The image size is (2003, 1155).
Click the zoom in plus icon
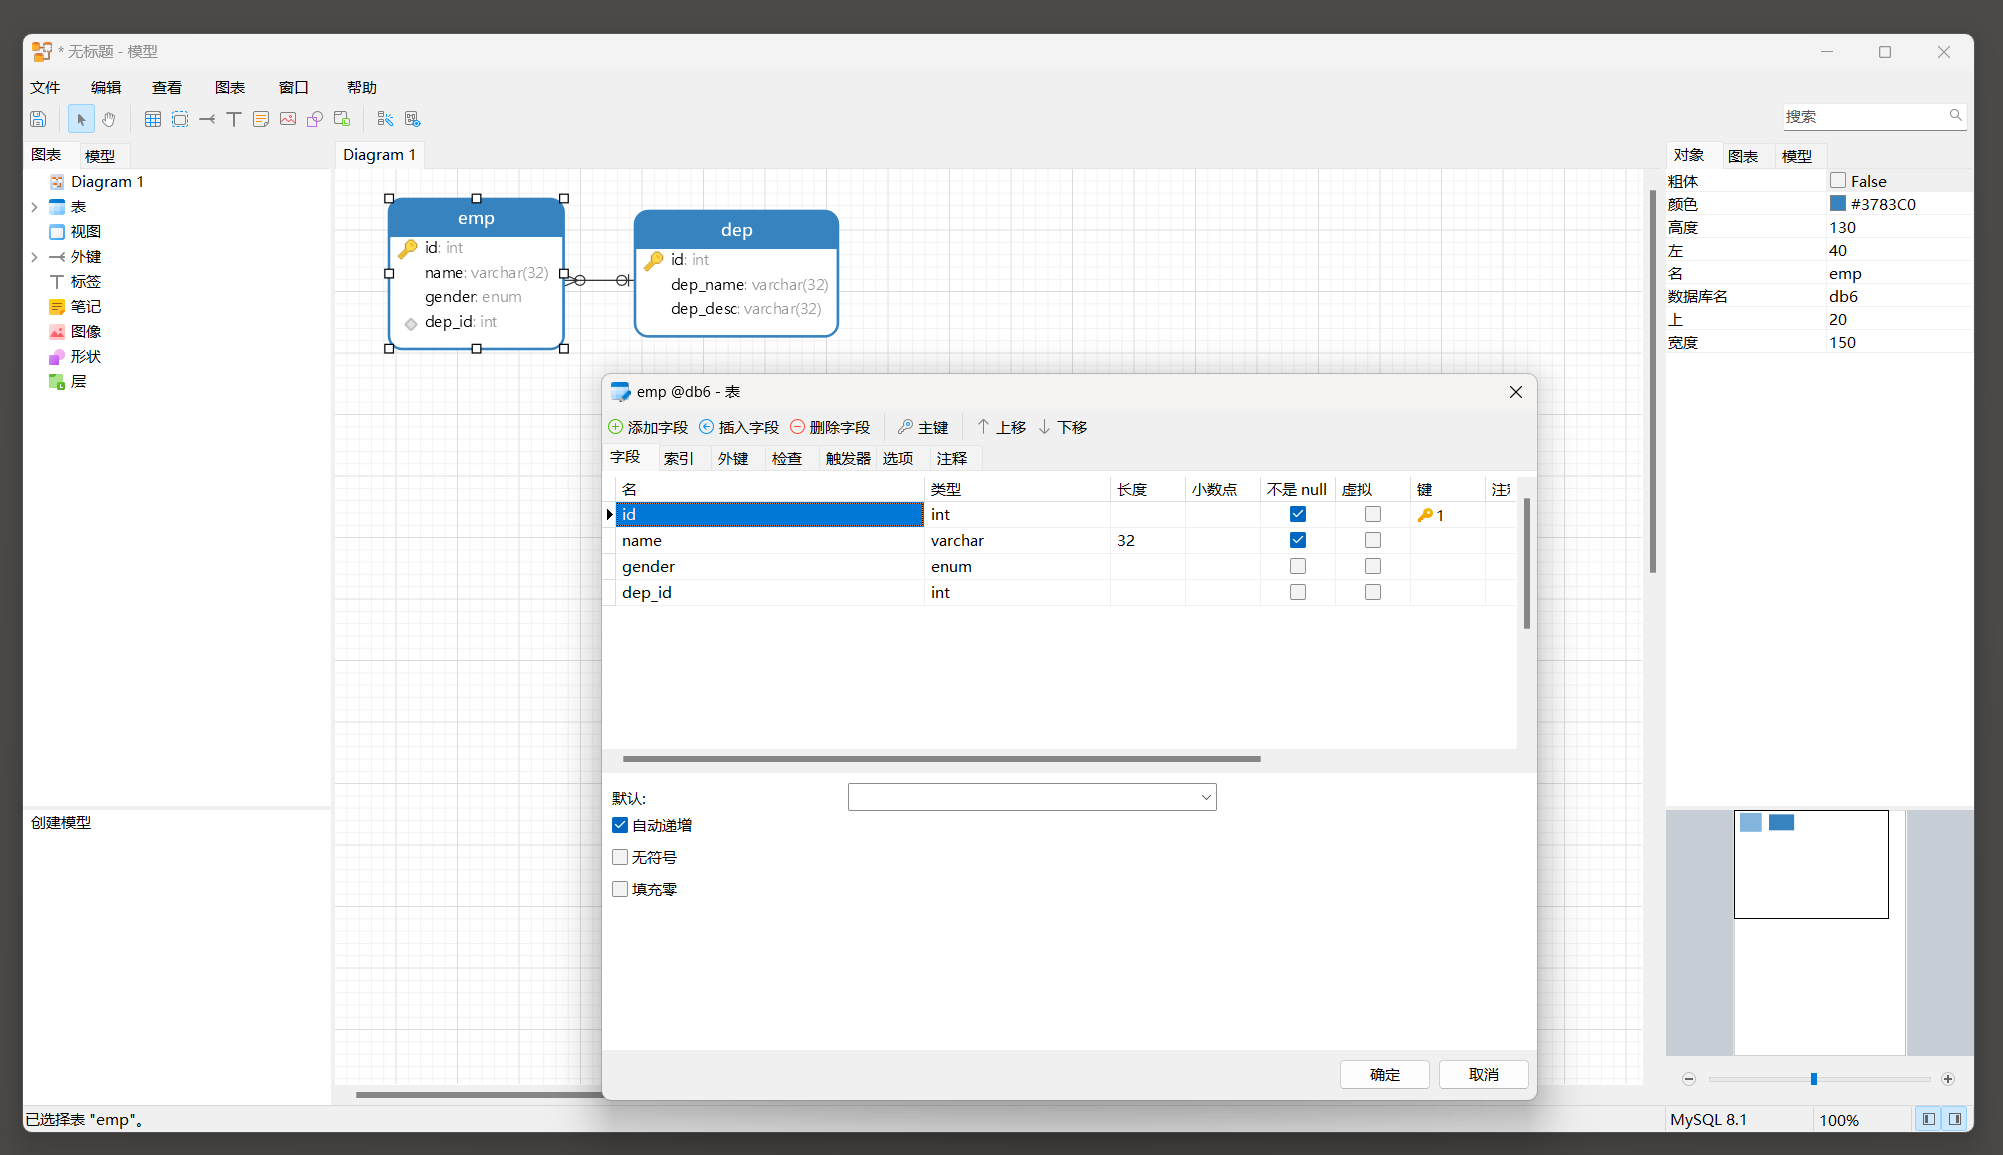pyautogui.click(x=1948, y=1079)
